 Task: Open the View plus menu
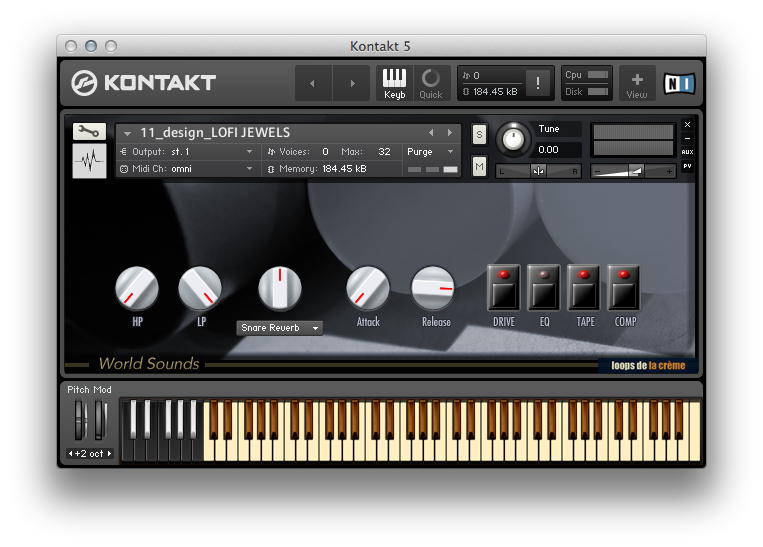637,83
